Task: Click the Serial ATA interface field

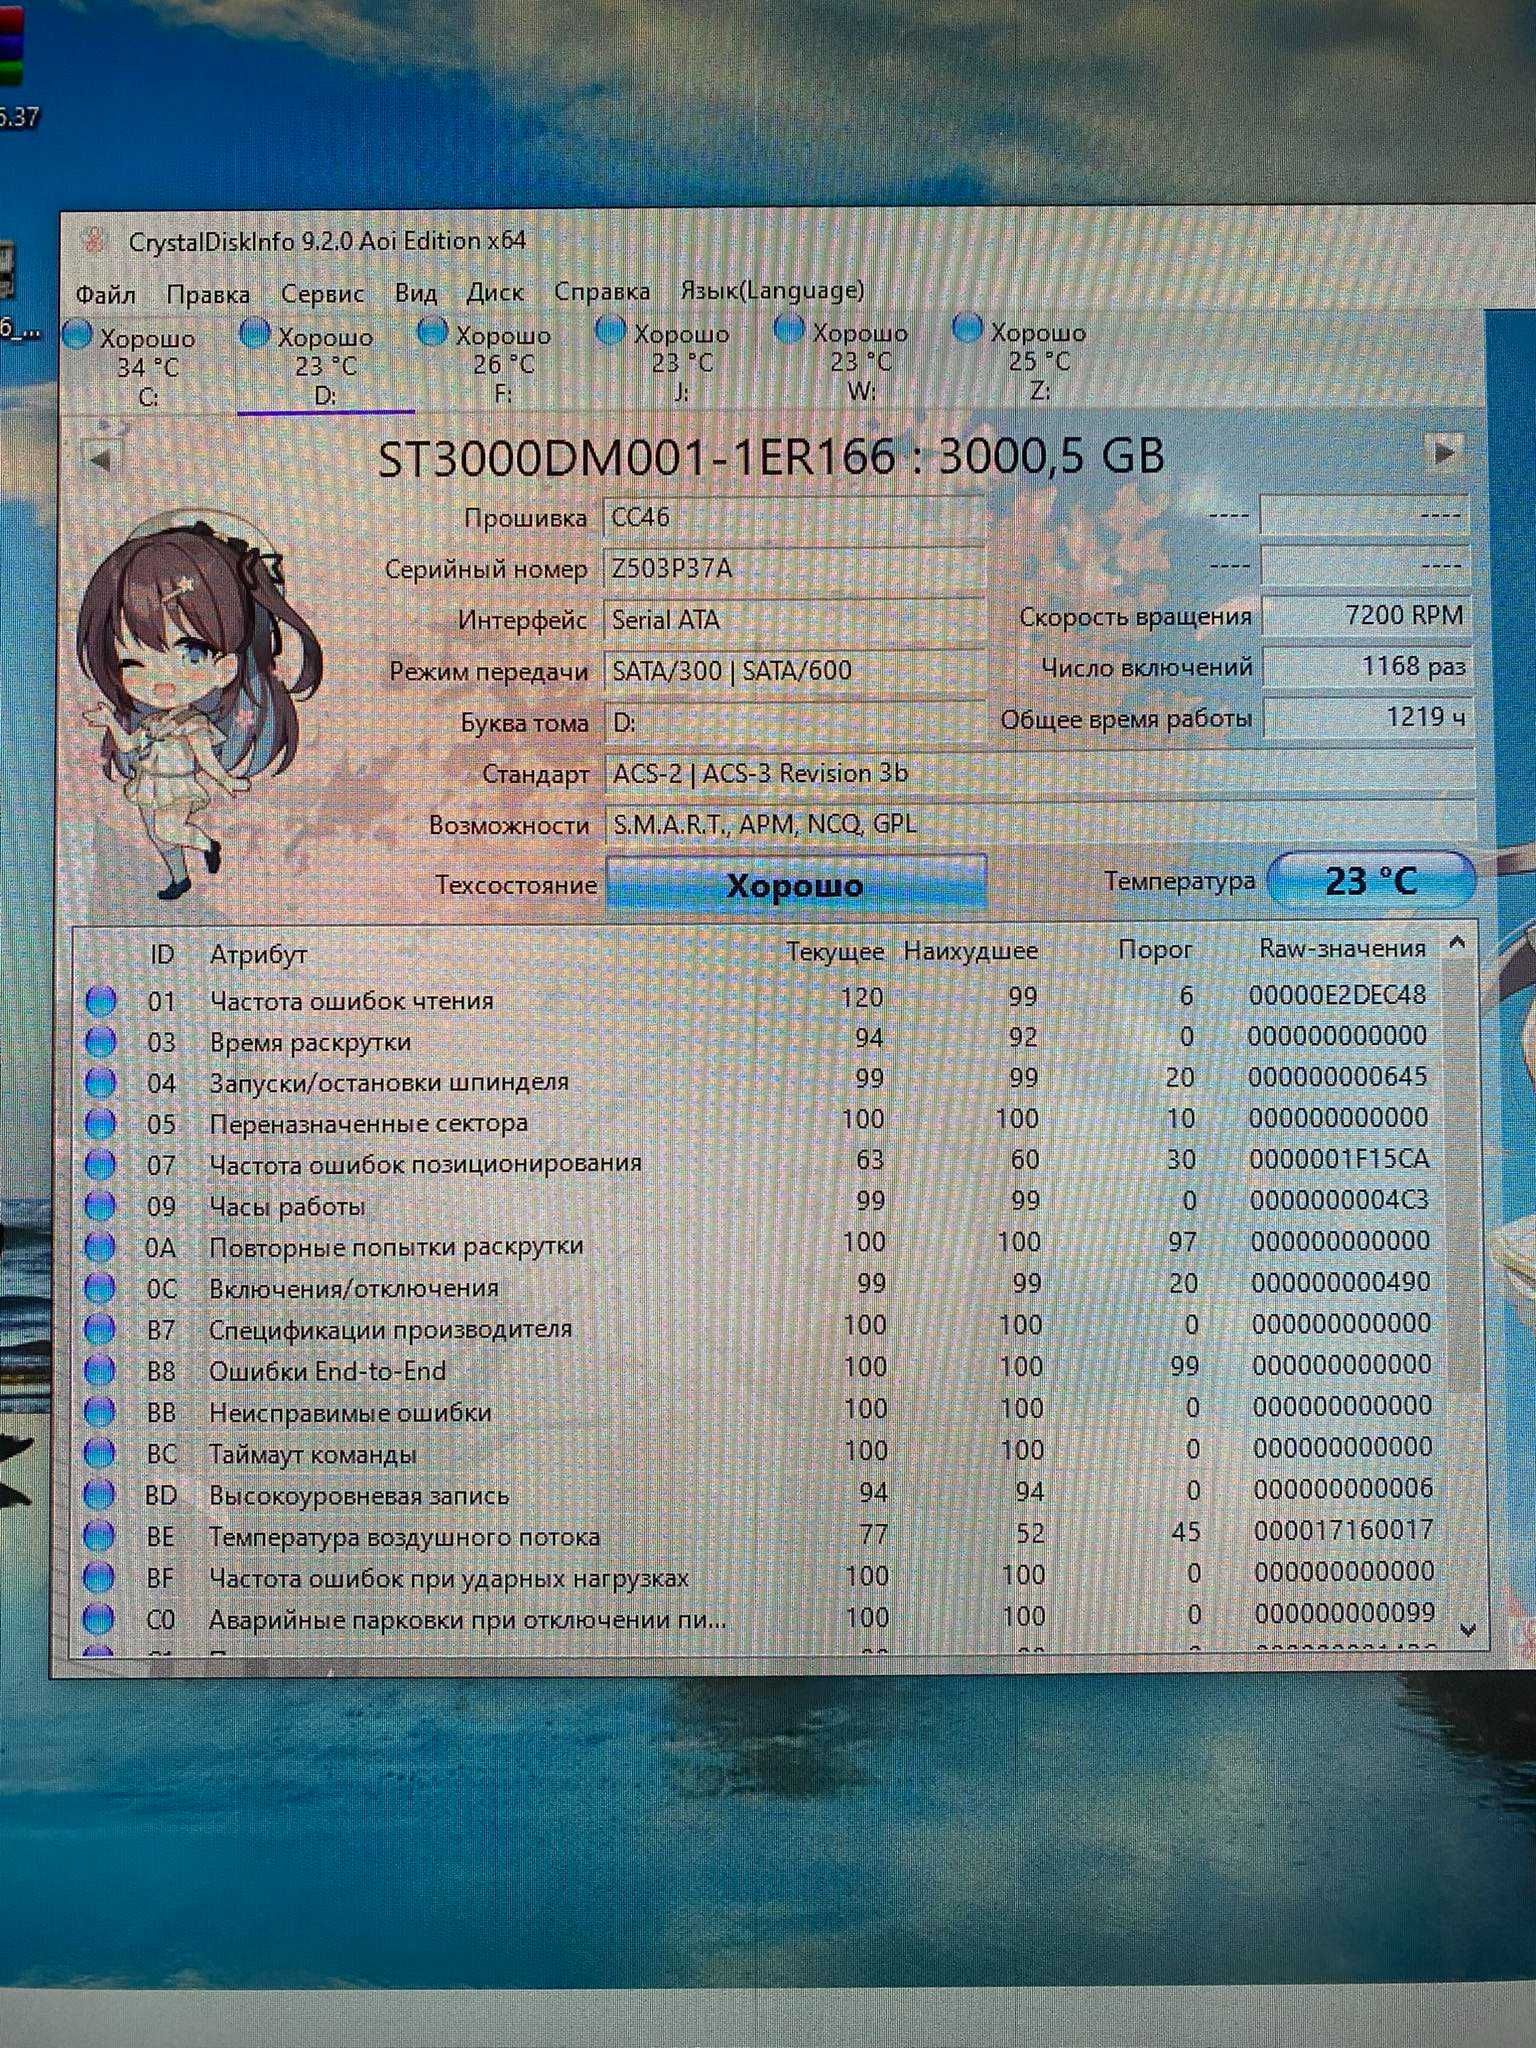Action: click(x=794, y=620)
